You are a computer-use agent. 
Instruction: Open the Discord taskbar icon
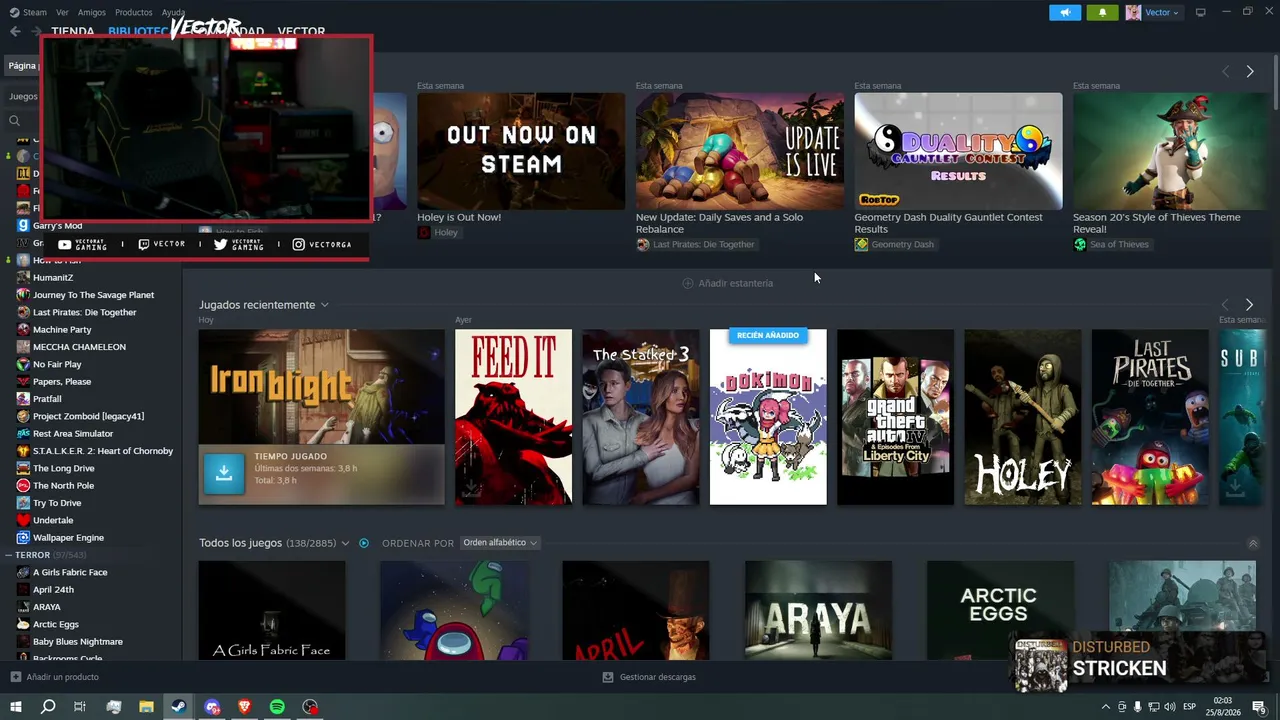tap(212, 707)
